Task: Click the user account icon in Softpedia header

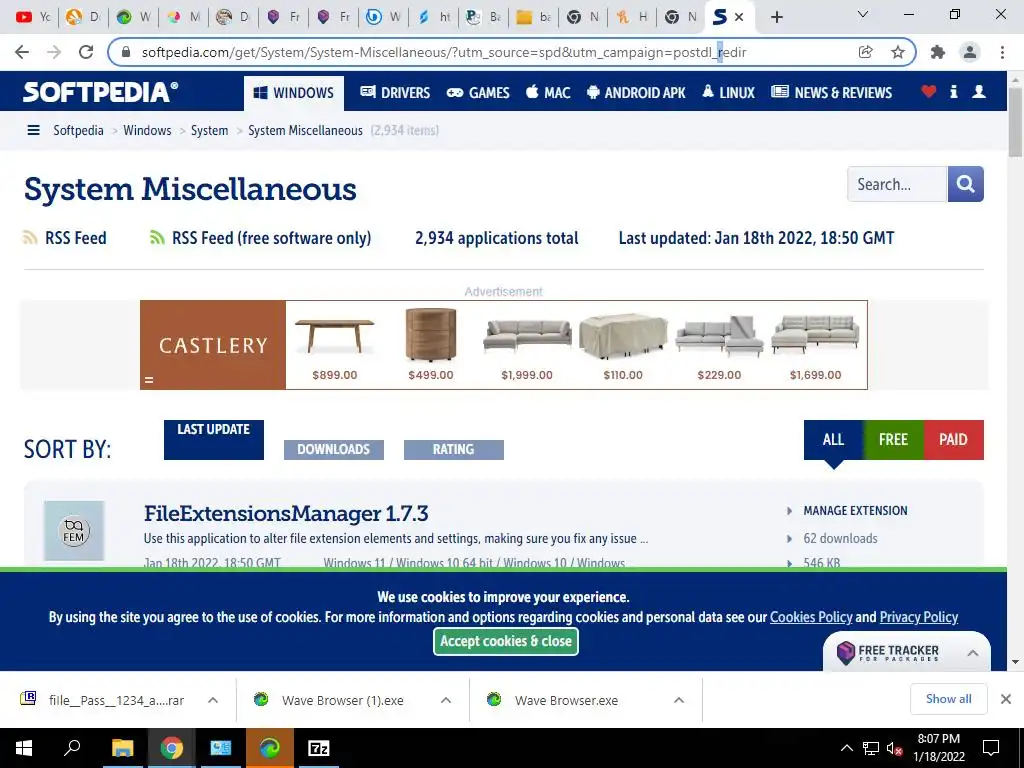Action: (979, 91)
